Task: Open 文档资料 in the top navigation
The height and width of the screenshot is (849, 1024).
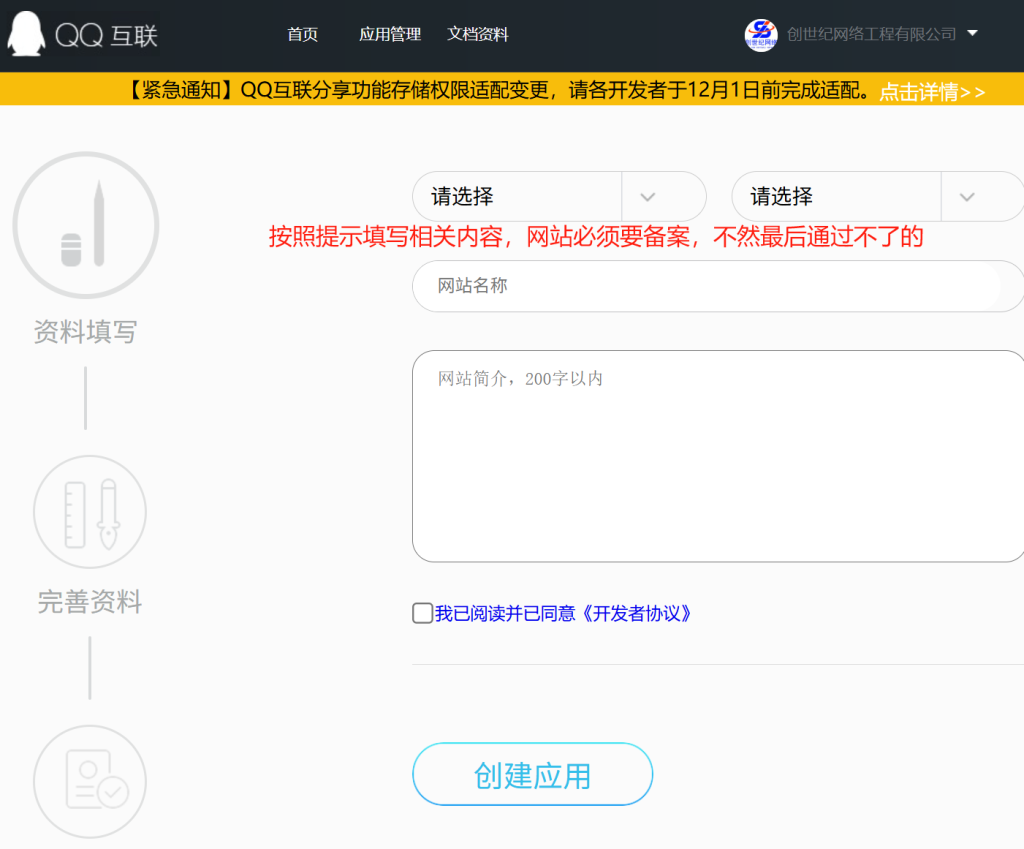Action: coord(477,34)
